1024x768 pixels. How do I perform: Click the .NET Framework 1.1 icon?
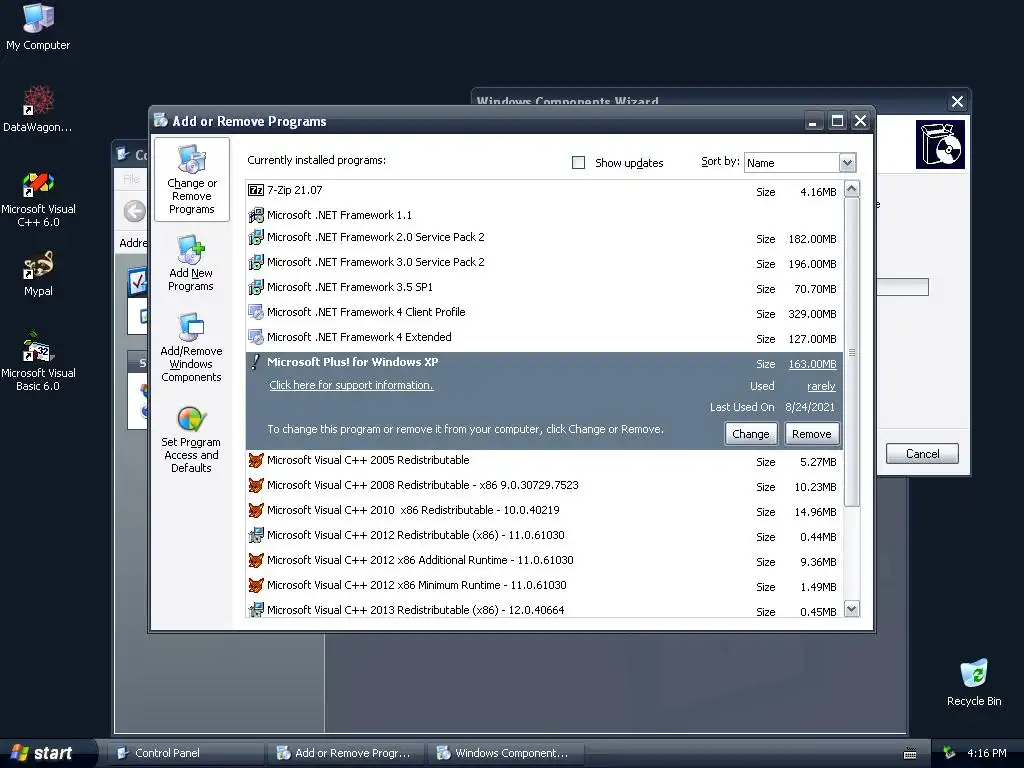coord(256,215)
